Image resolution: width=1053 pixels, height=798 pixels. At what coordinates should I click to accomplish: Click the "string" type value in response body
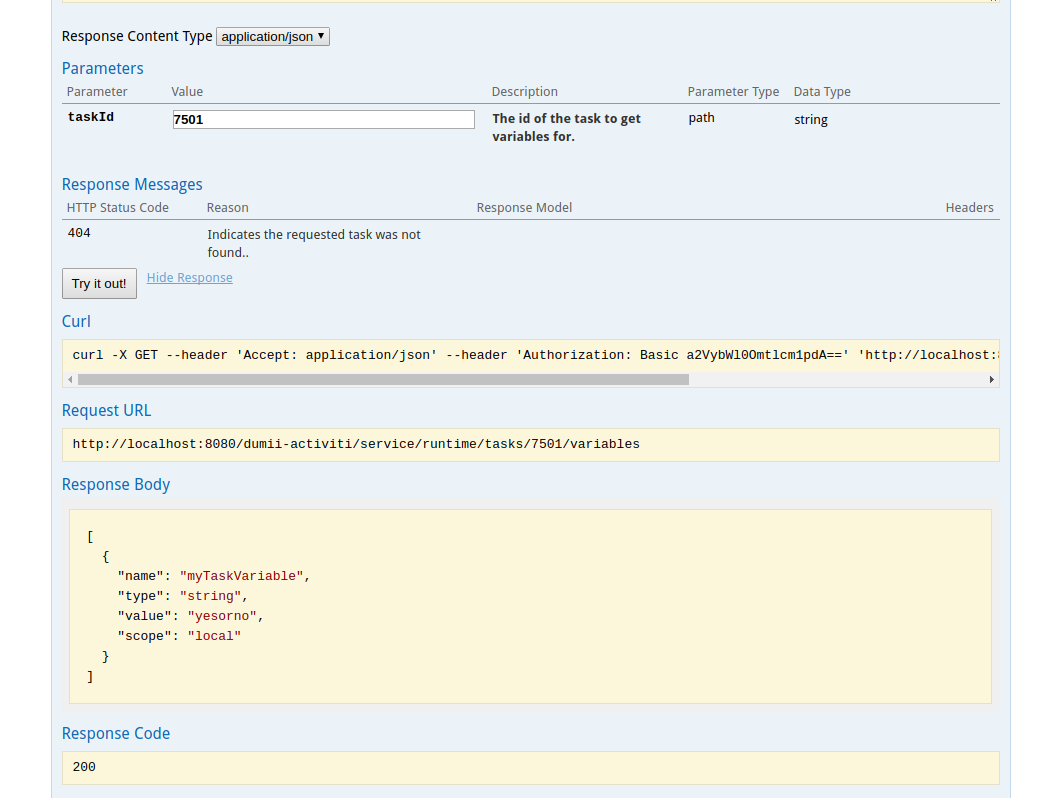210,596
